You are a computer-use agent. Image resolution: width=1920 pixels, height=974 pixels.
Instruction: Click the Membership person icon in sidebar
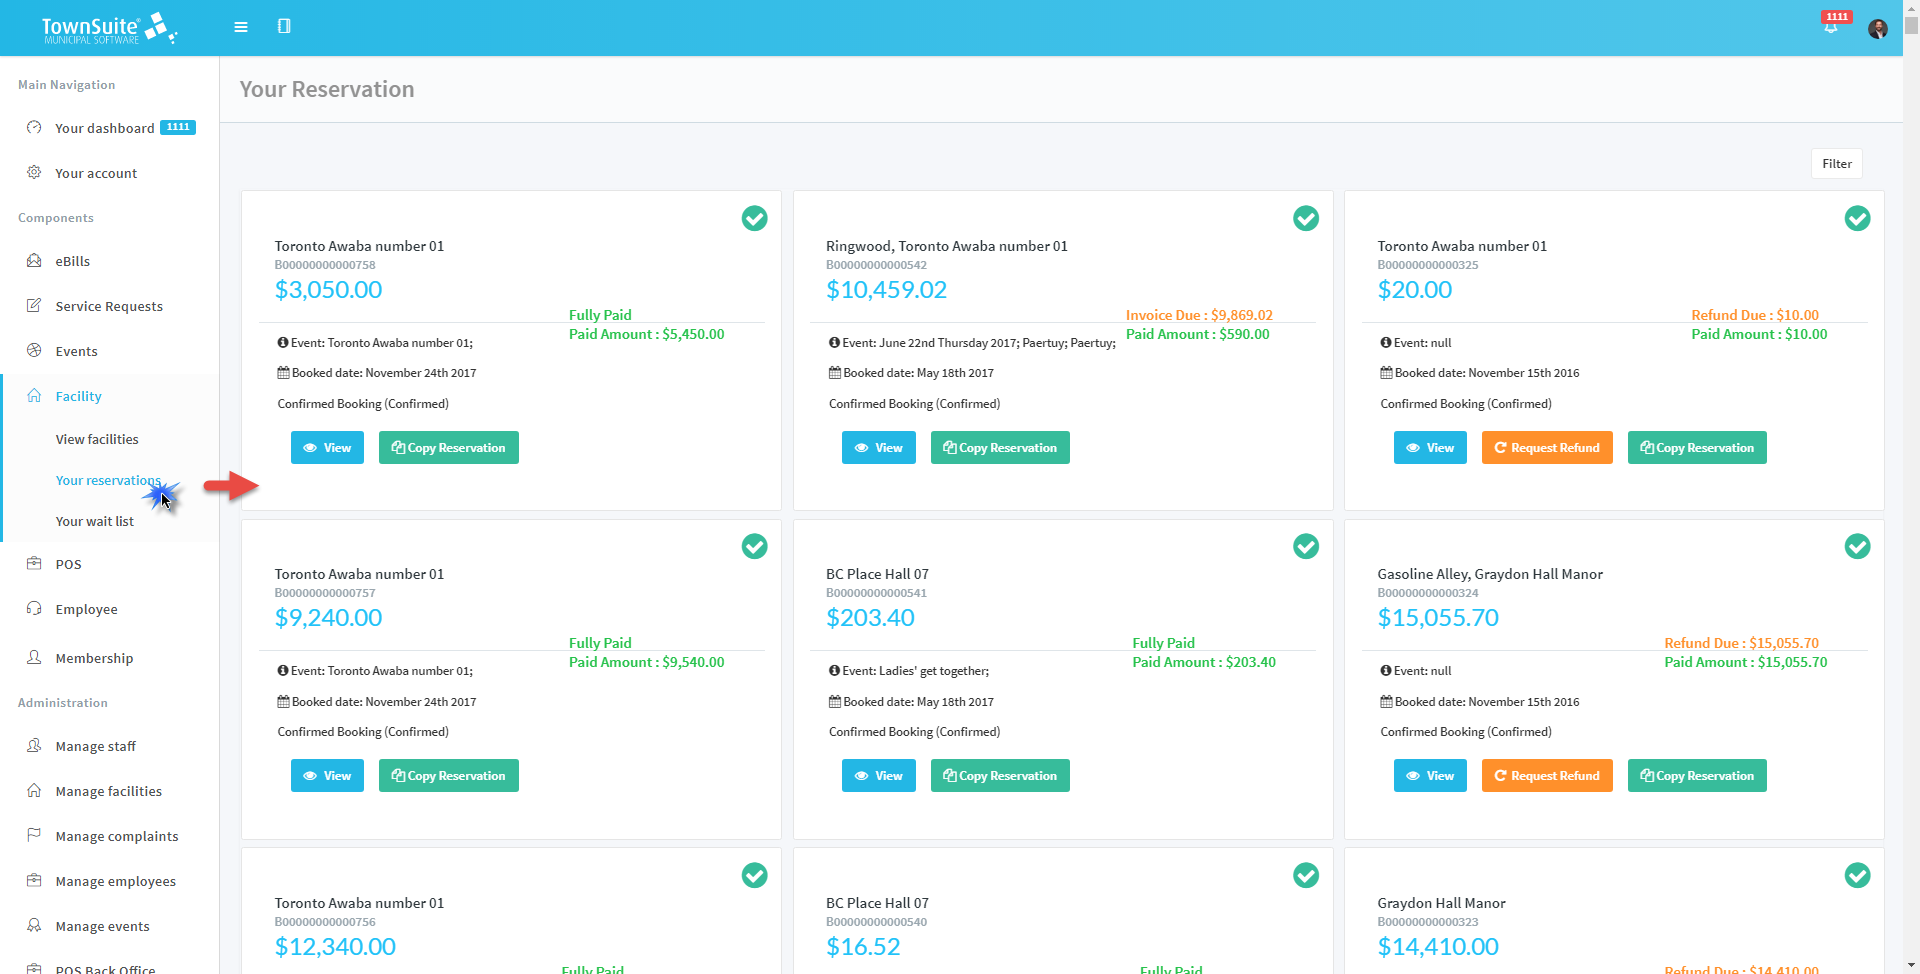pos(34,658)
